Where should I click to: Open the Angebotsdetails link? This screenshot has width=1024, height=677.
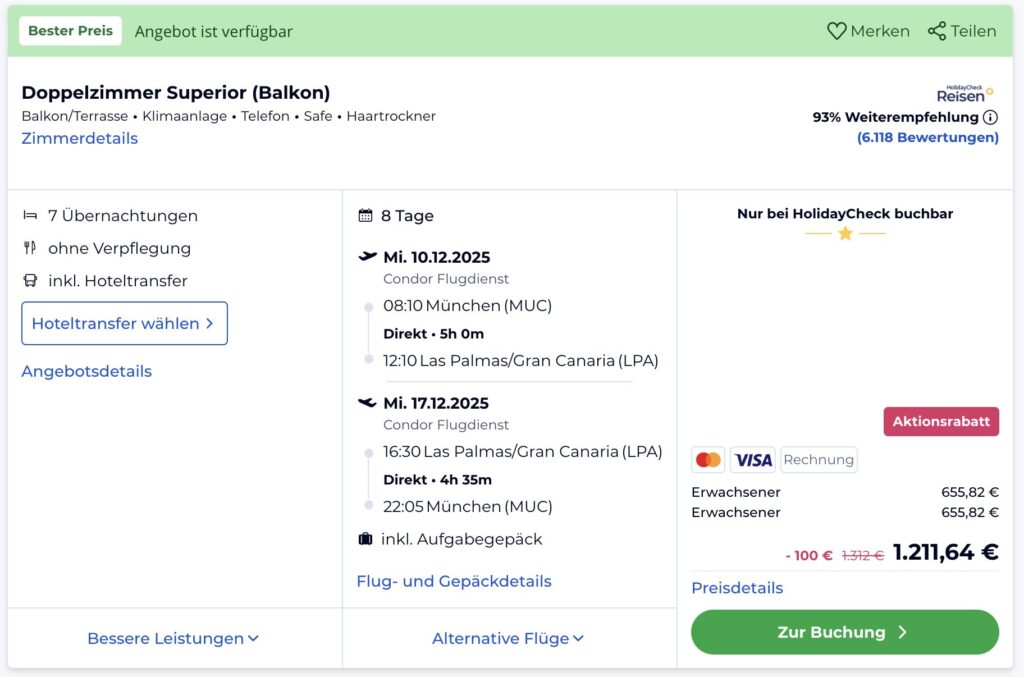87,371
